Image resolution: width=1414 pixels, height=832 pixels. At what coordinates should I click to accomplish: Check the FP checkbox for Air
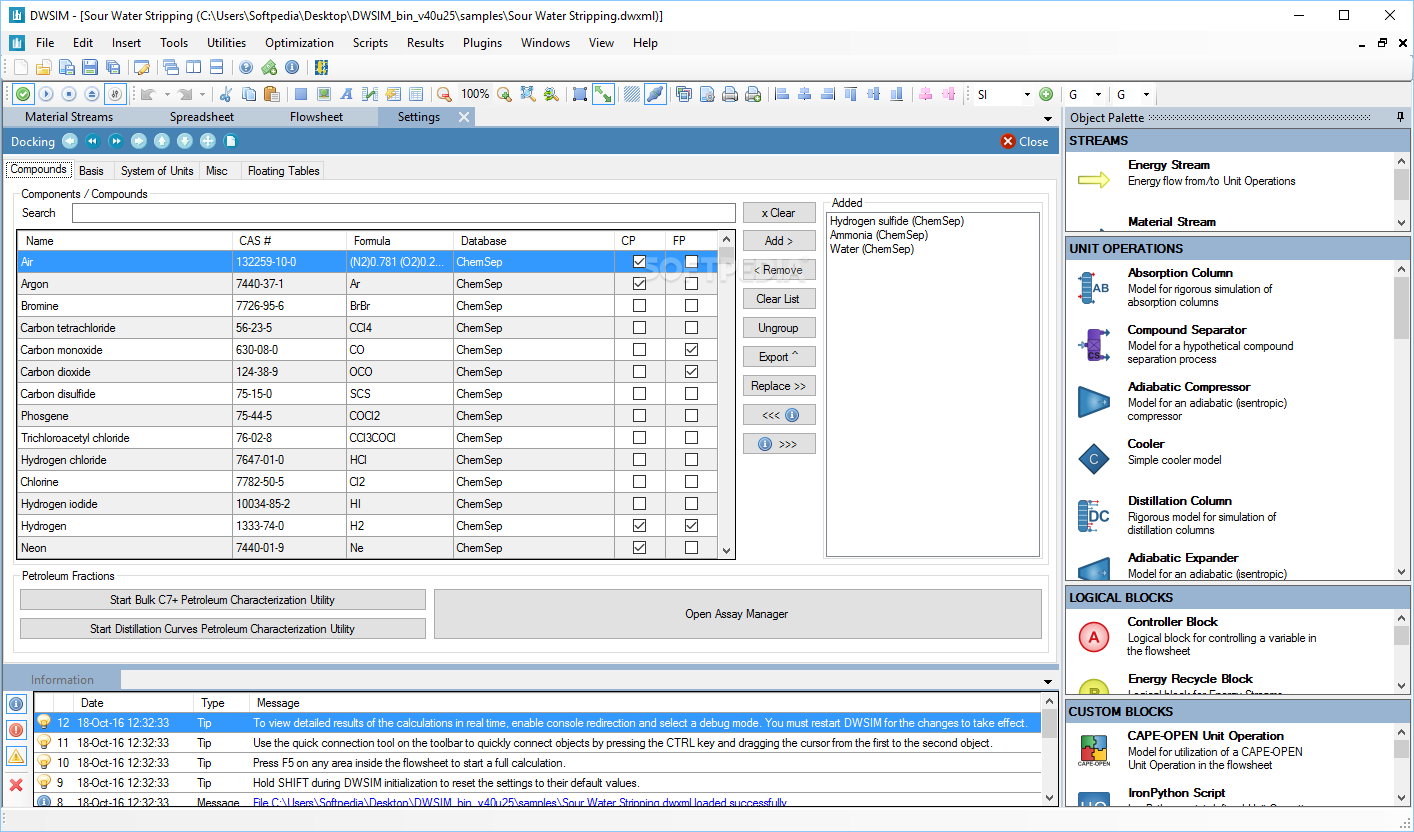(691, 262)
